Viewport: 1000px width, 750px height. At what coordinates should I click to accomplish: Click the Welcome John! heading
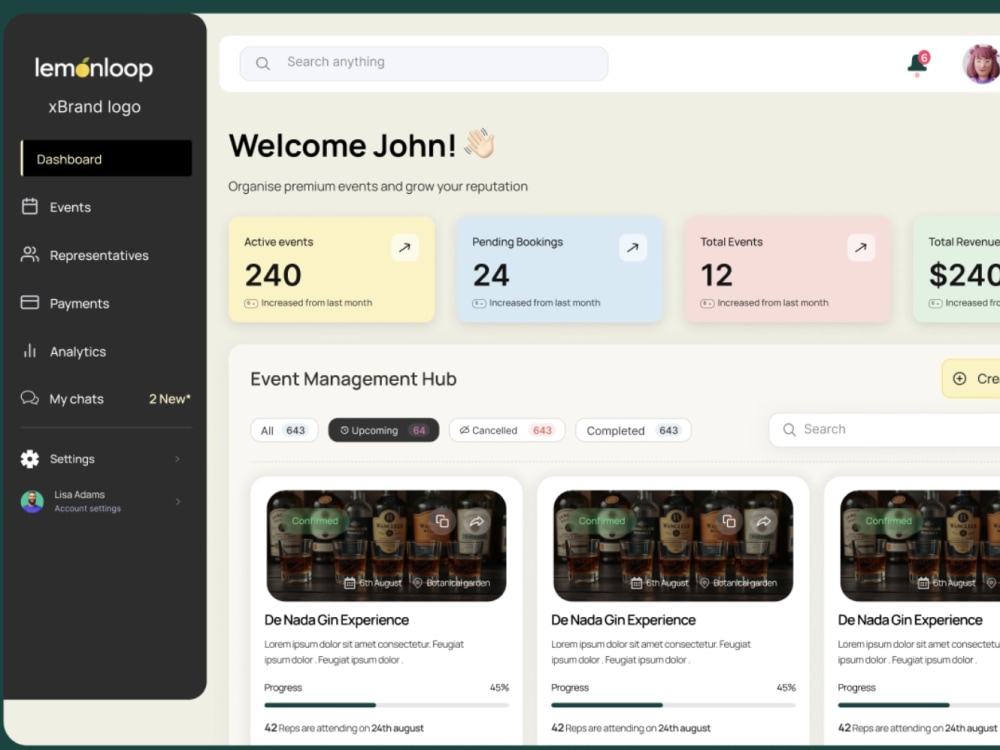342,145
